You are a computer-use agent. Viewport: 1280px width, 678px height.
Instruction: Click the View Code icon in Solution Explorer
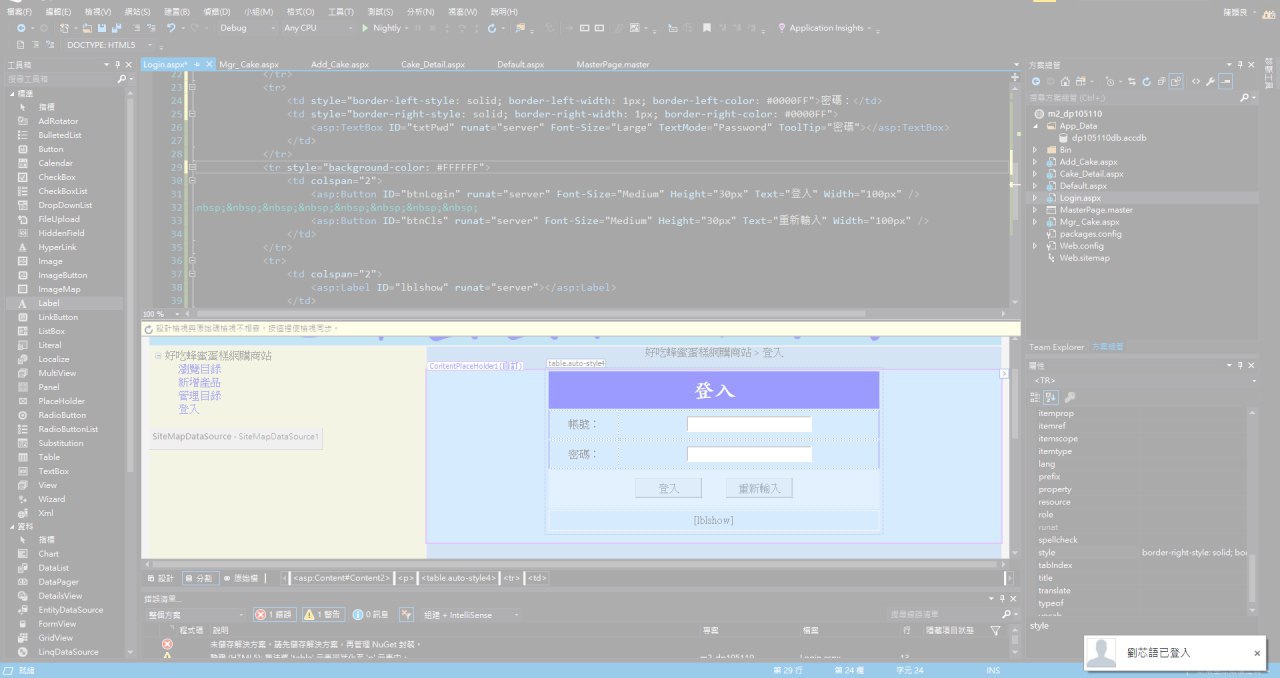1194,81
